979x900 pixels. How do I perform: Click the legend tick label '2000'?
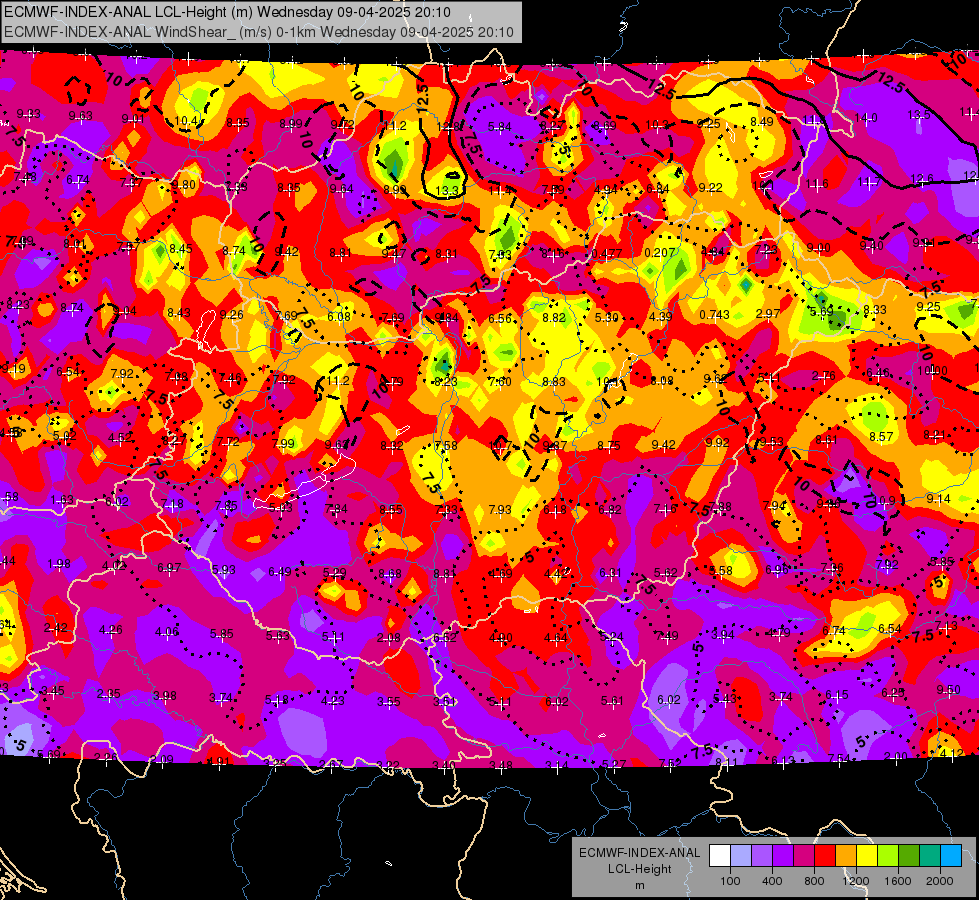(x=940, y=881)
